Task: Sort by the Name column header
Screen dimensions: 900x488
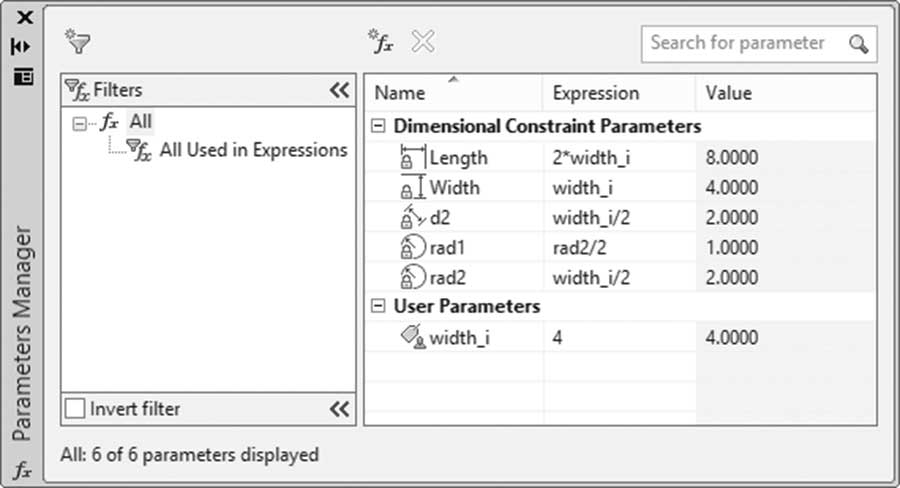Action: [x=453, y=92]
